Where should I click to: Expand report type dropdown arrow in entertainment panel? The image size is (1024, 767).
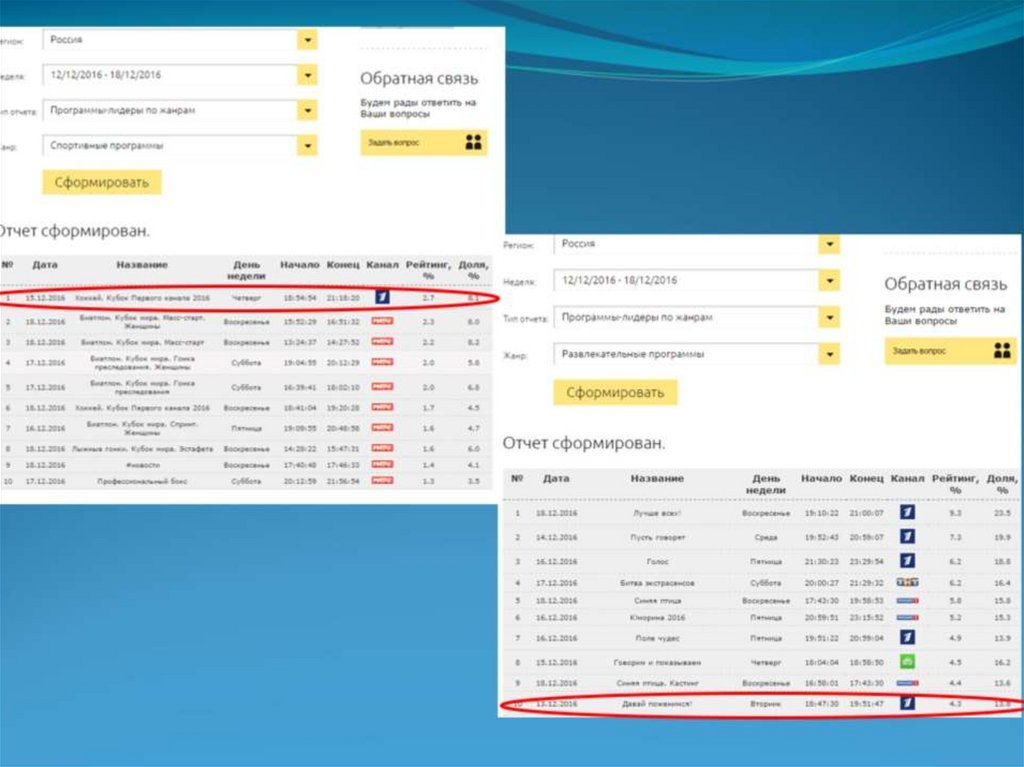pos(829,318)
